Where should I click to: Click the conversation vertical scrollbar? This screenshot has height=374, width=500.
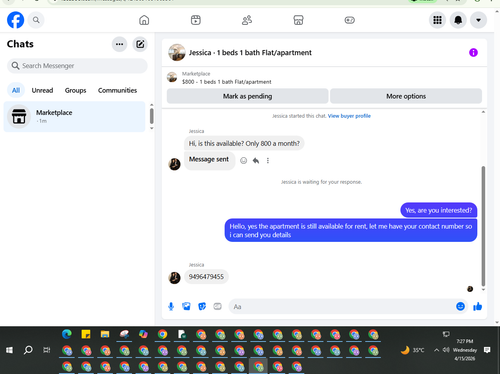[x=483, y=226]
